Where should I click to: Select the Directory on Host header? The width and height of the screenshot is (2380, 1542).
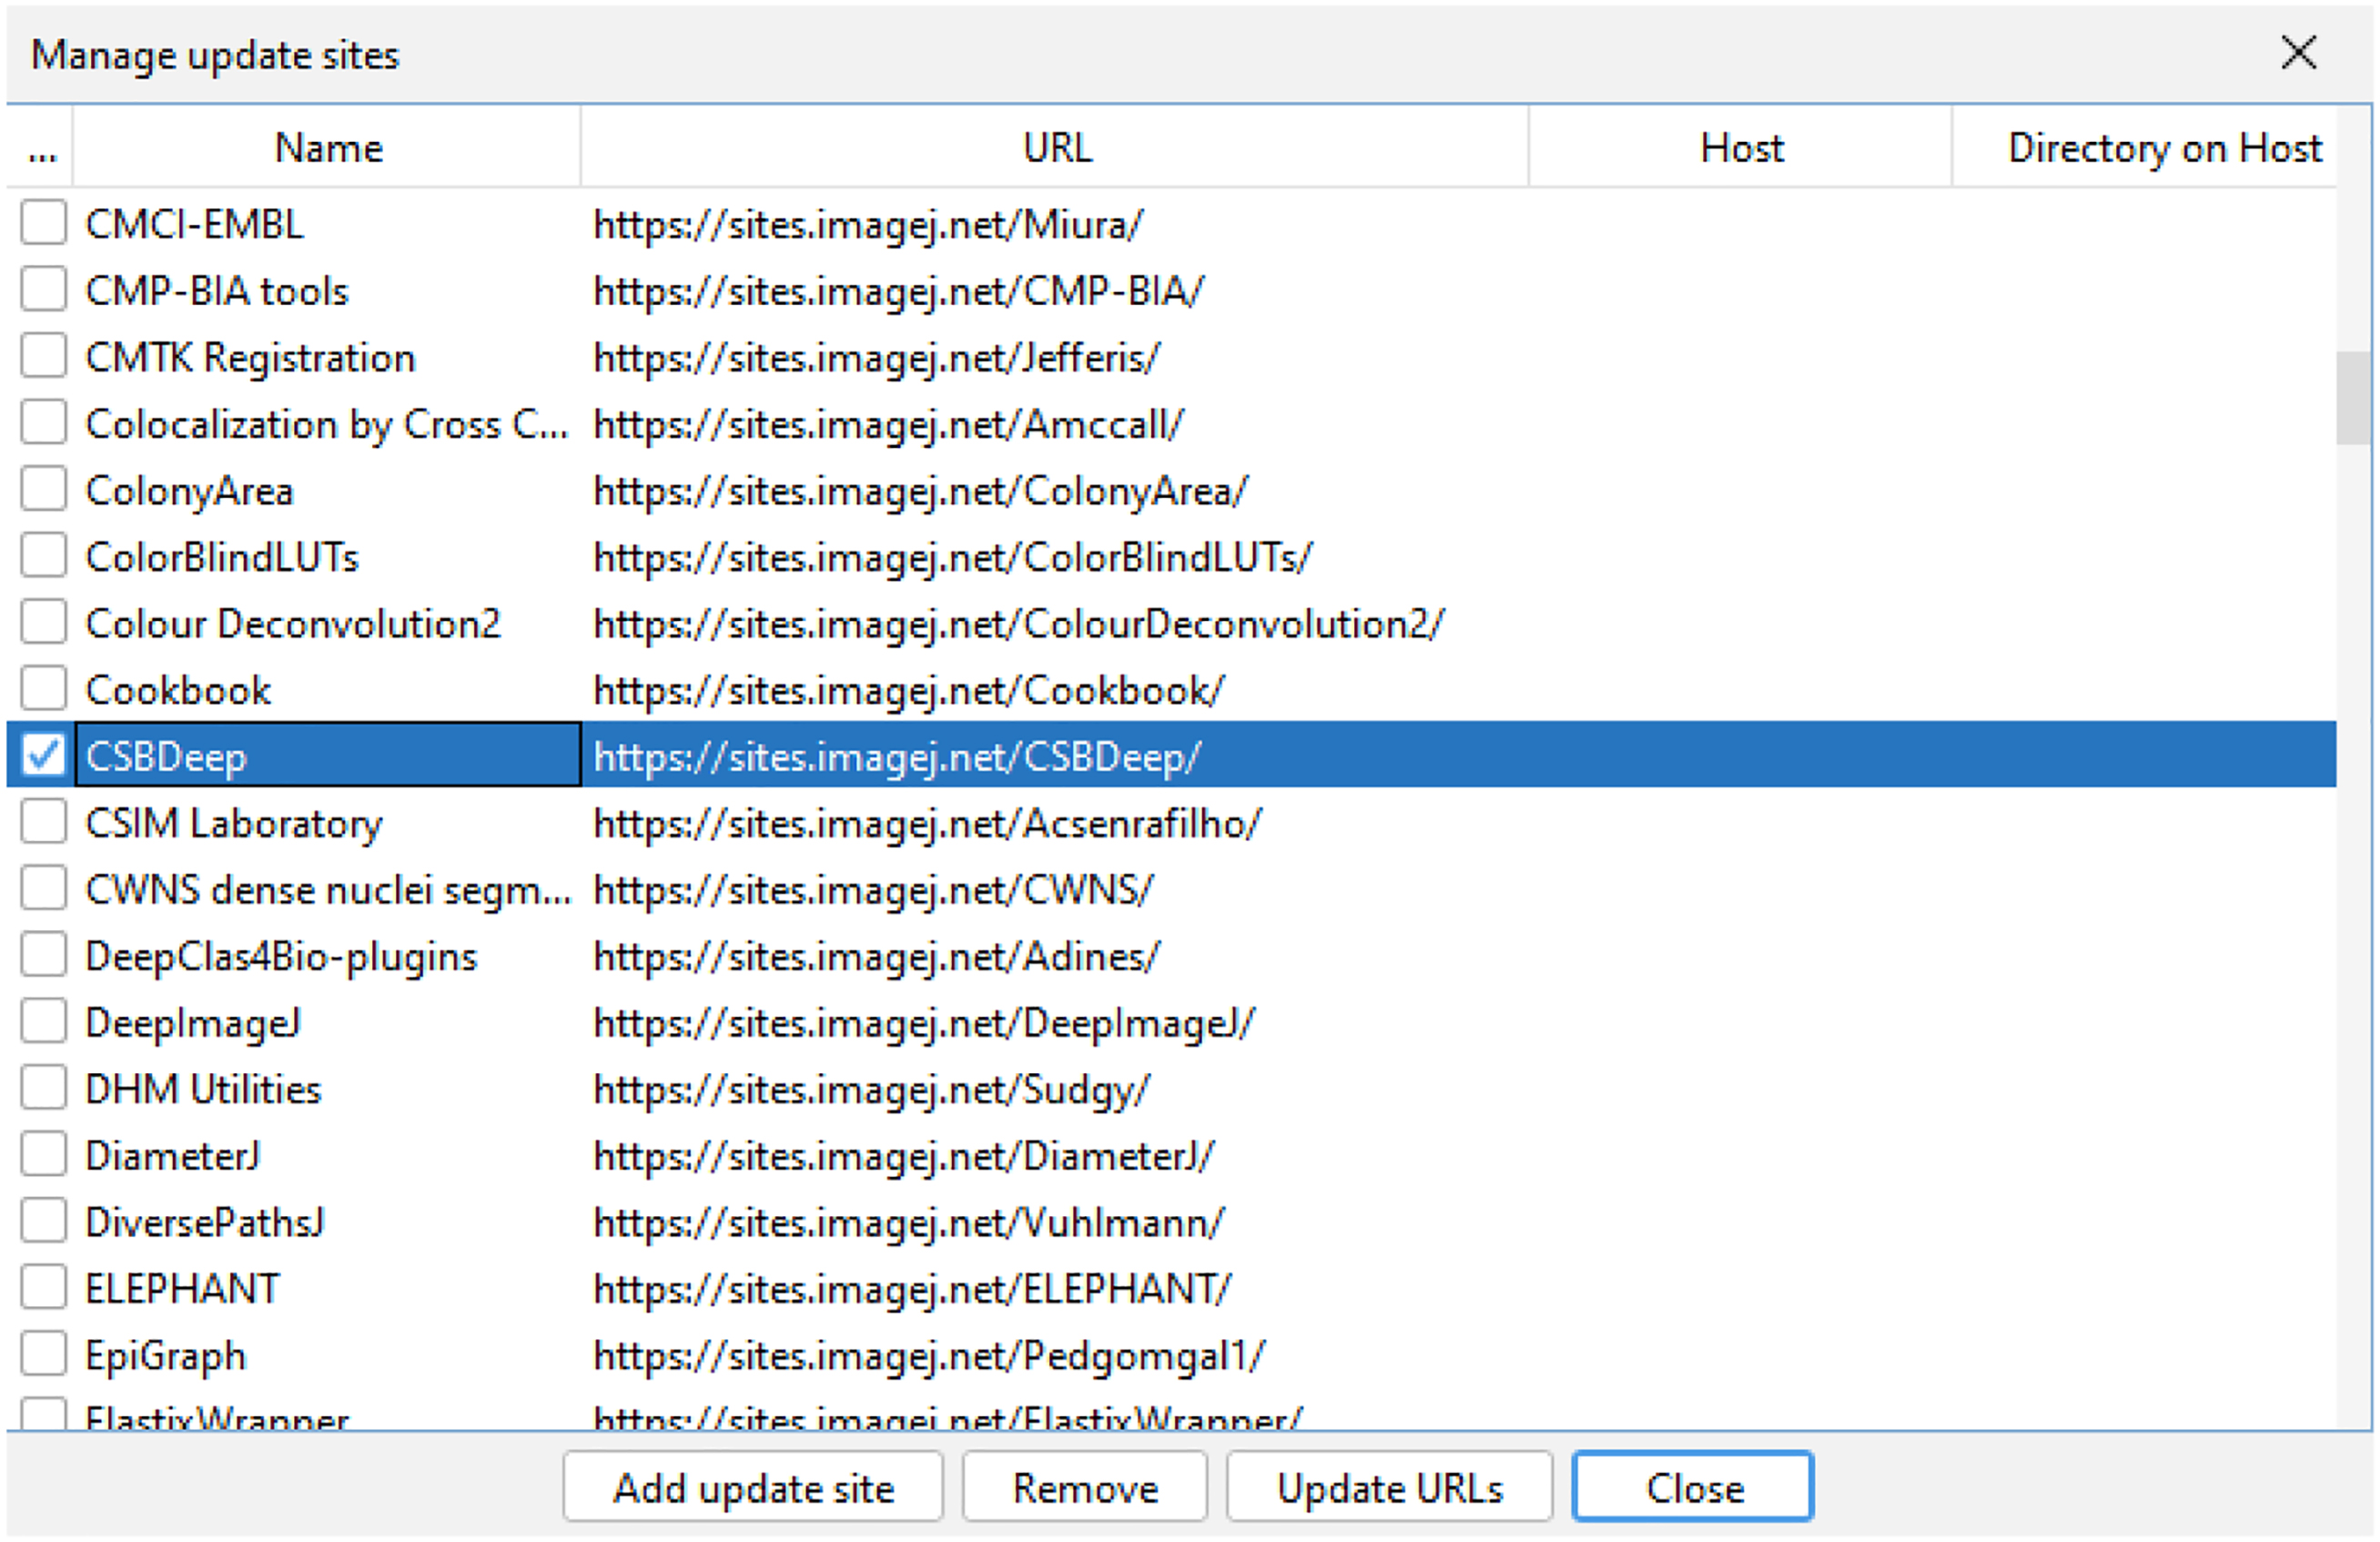(x=2163, y=148)
